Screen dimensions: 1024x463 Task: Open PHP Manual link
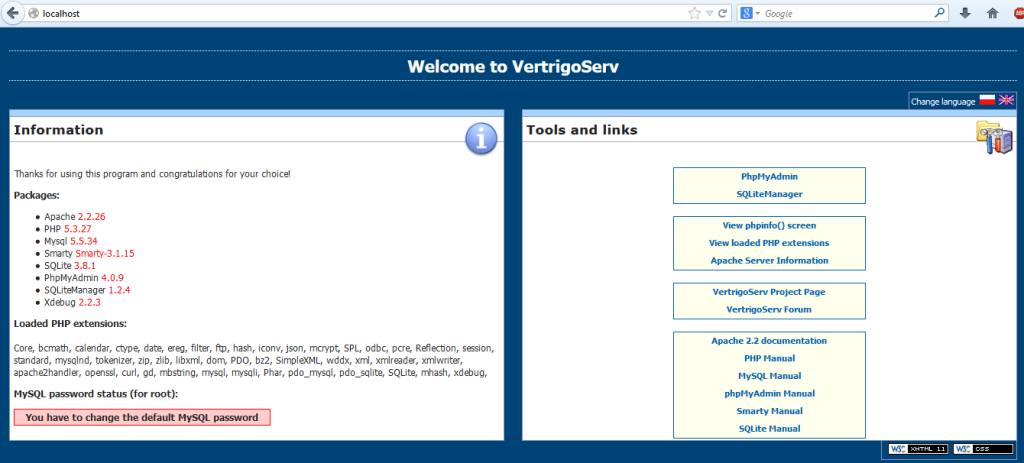769,359
